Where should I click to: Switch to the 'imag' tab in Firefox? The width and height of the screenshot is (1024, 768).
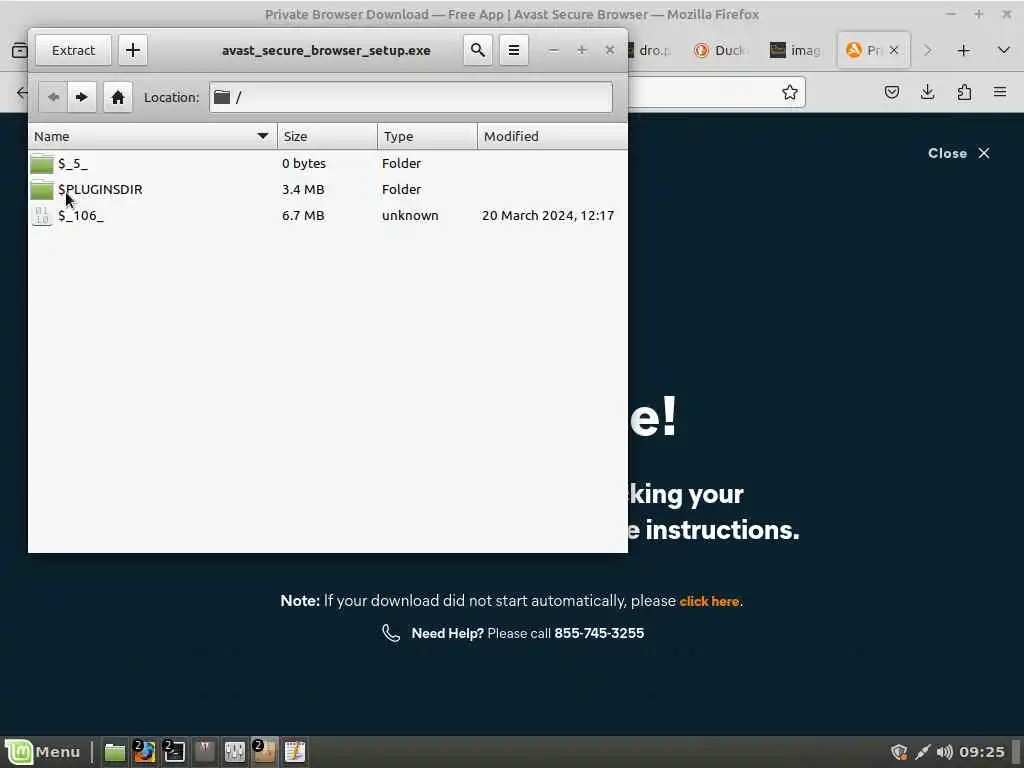tap(795, 50)
